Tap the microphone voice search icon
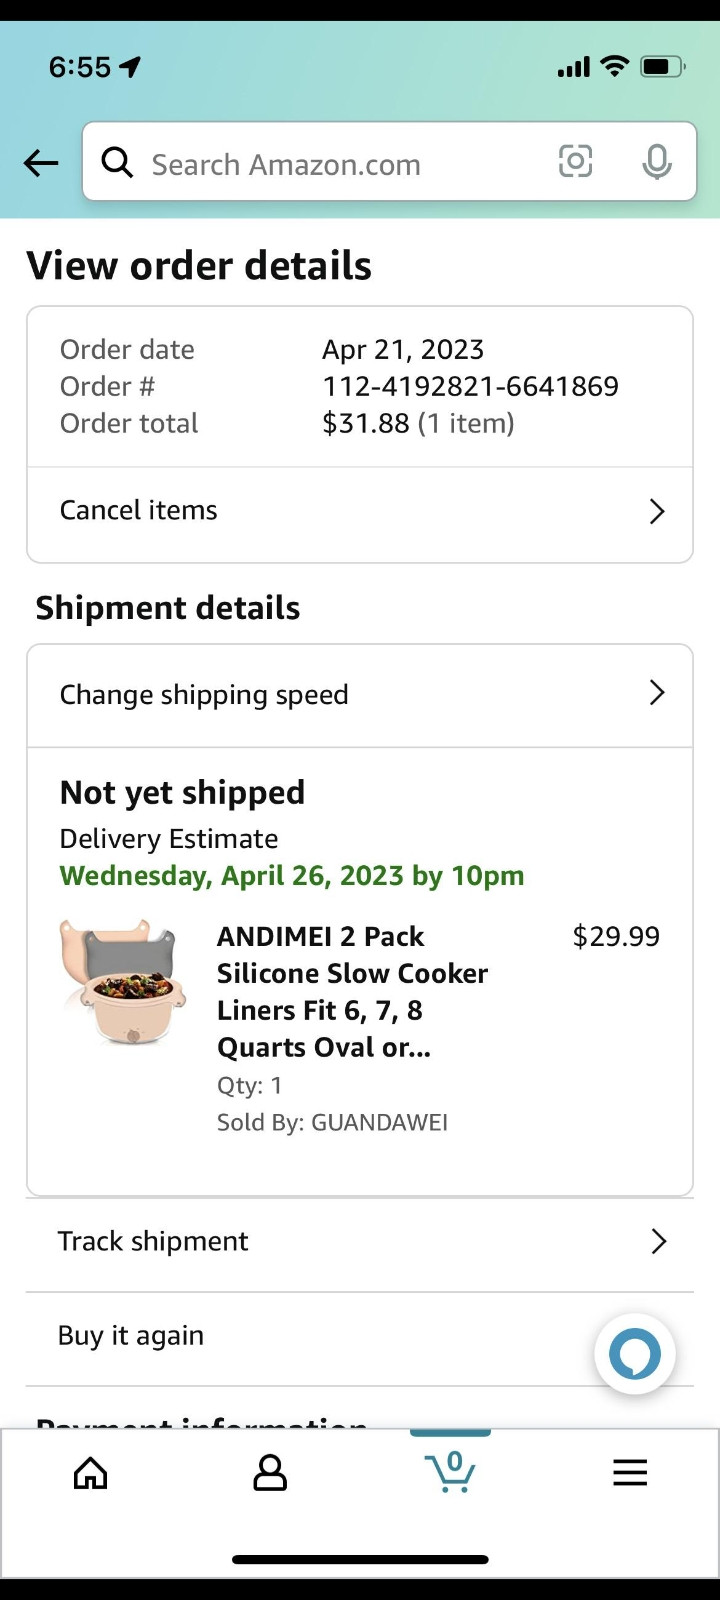This screenshot has height=1600, width=720. point(656,162)
